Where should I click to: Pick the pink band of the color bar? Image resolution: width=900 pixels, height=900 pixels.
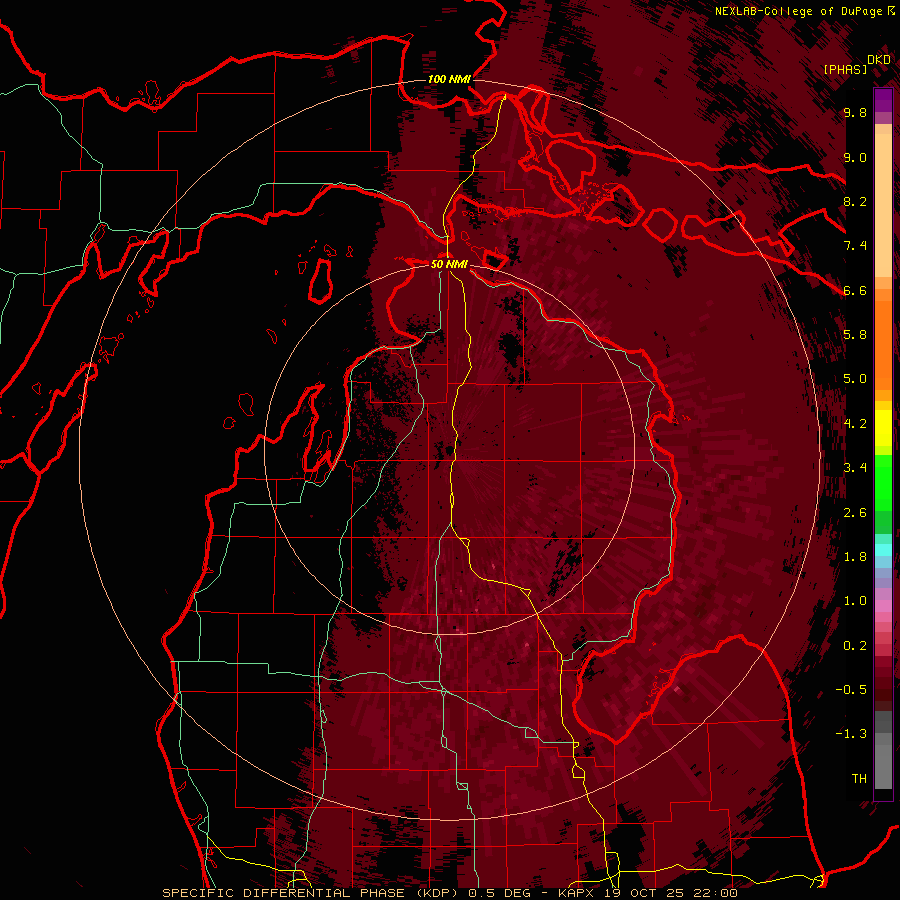883,605
